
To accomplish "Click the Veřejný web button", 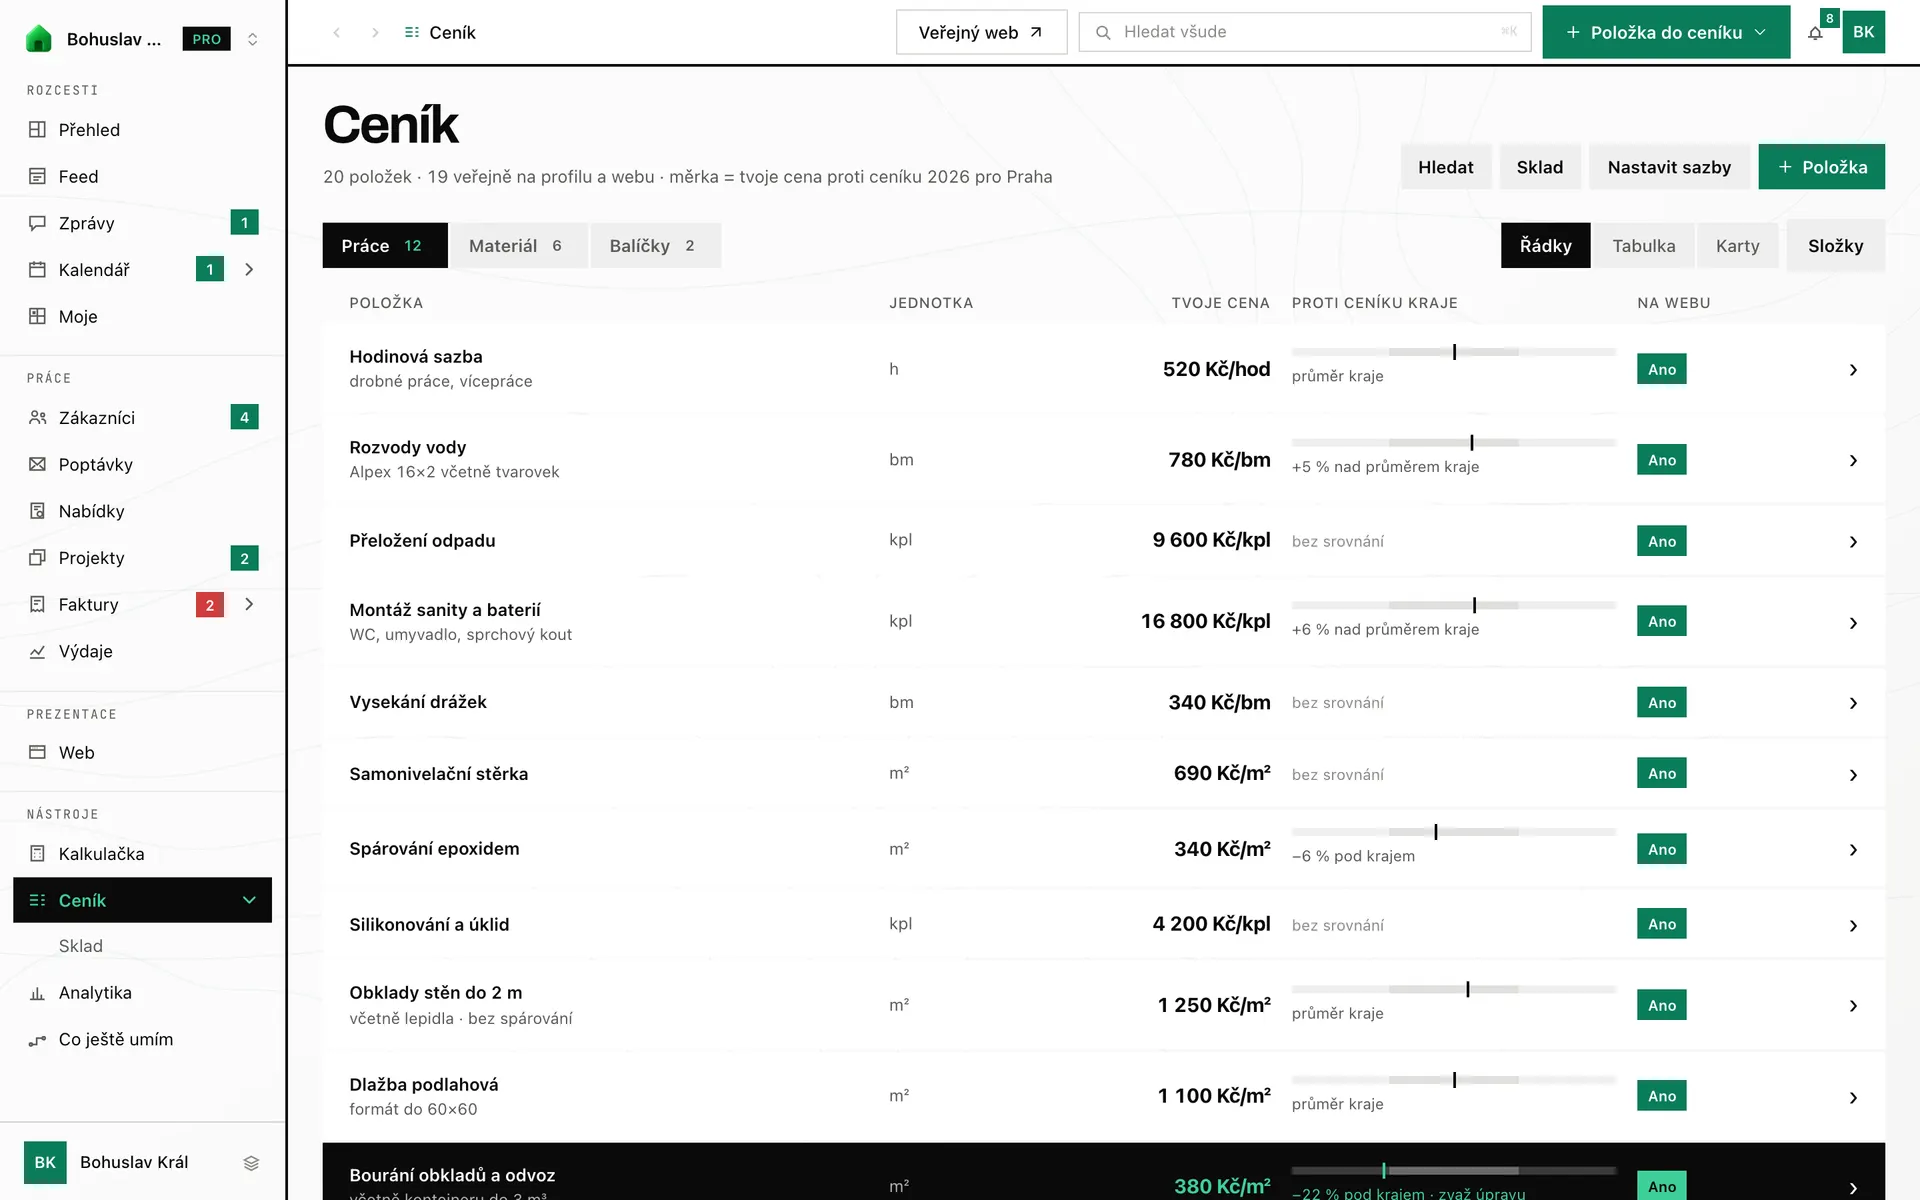I will [x=981, y=32].
